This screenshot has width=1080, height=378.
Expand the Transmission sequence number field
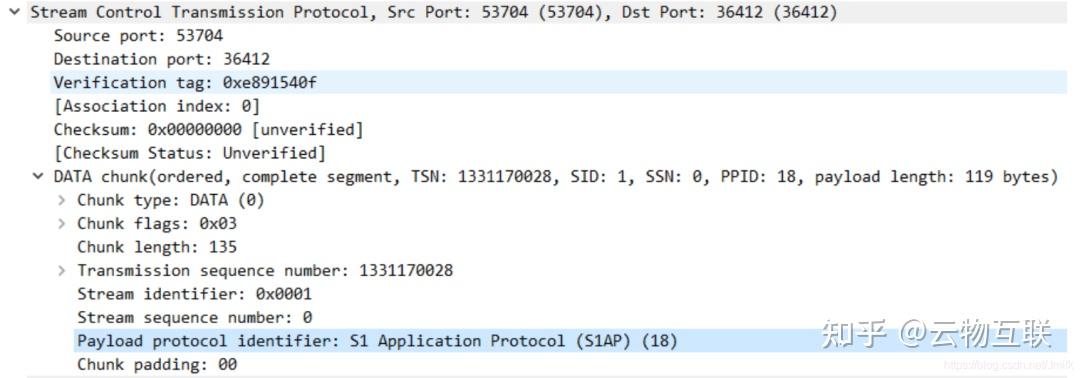62,271
